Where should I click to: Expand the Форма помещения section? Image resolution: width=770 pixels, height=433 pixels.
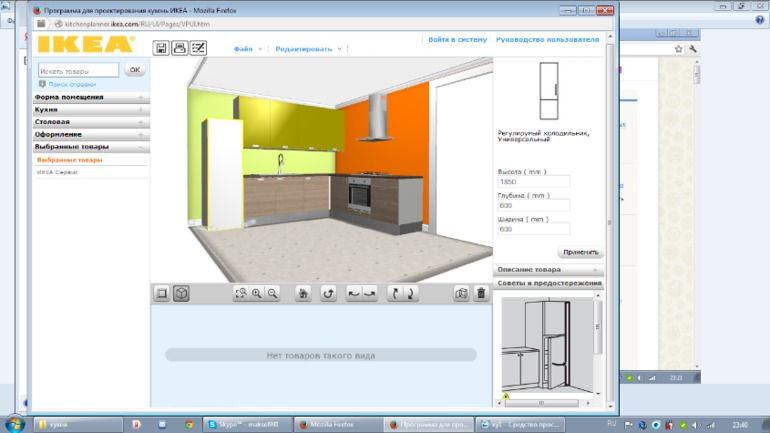pos(91,97)
